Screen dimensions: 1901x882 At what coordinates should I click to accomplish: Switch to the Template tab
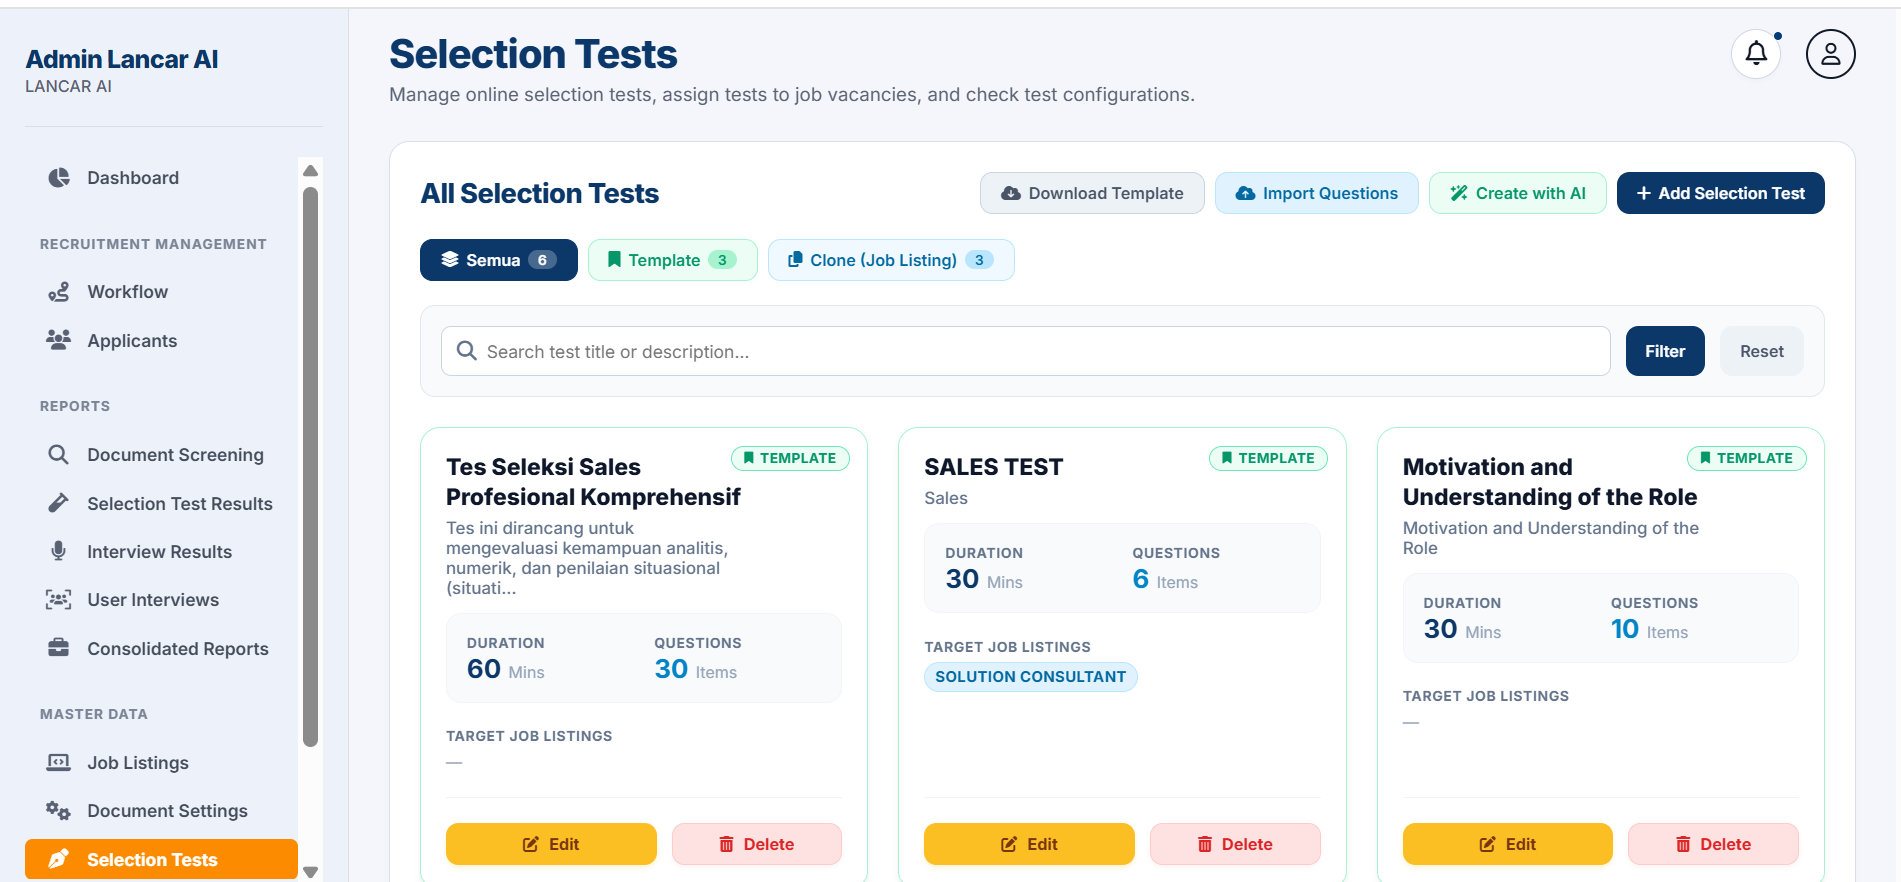(673, 260)
